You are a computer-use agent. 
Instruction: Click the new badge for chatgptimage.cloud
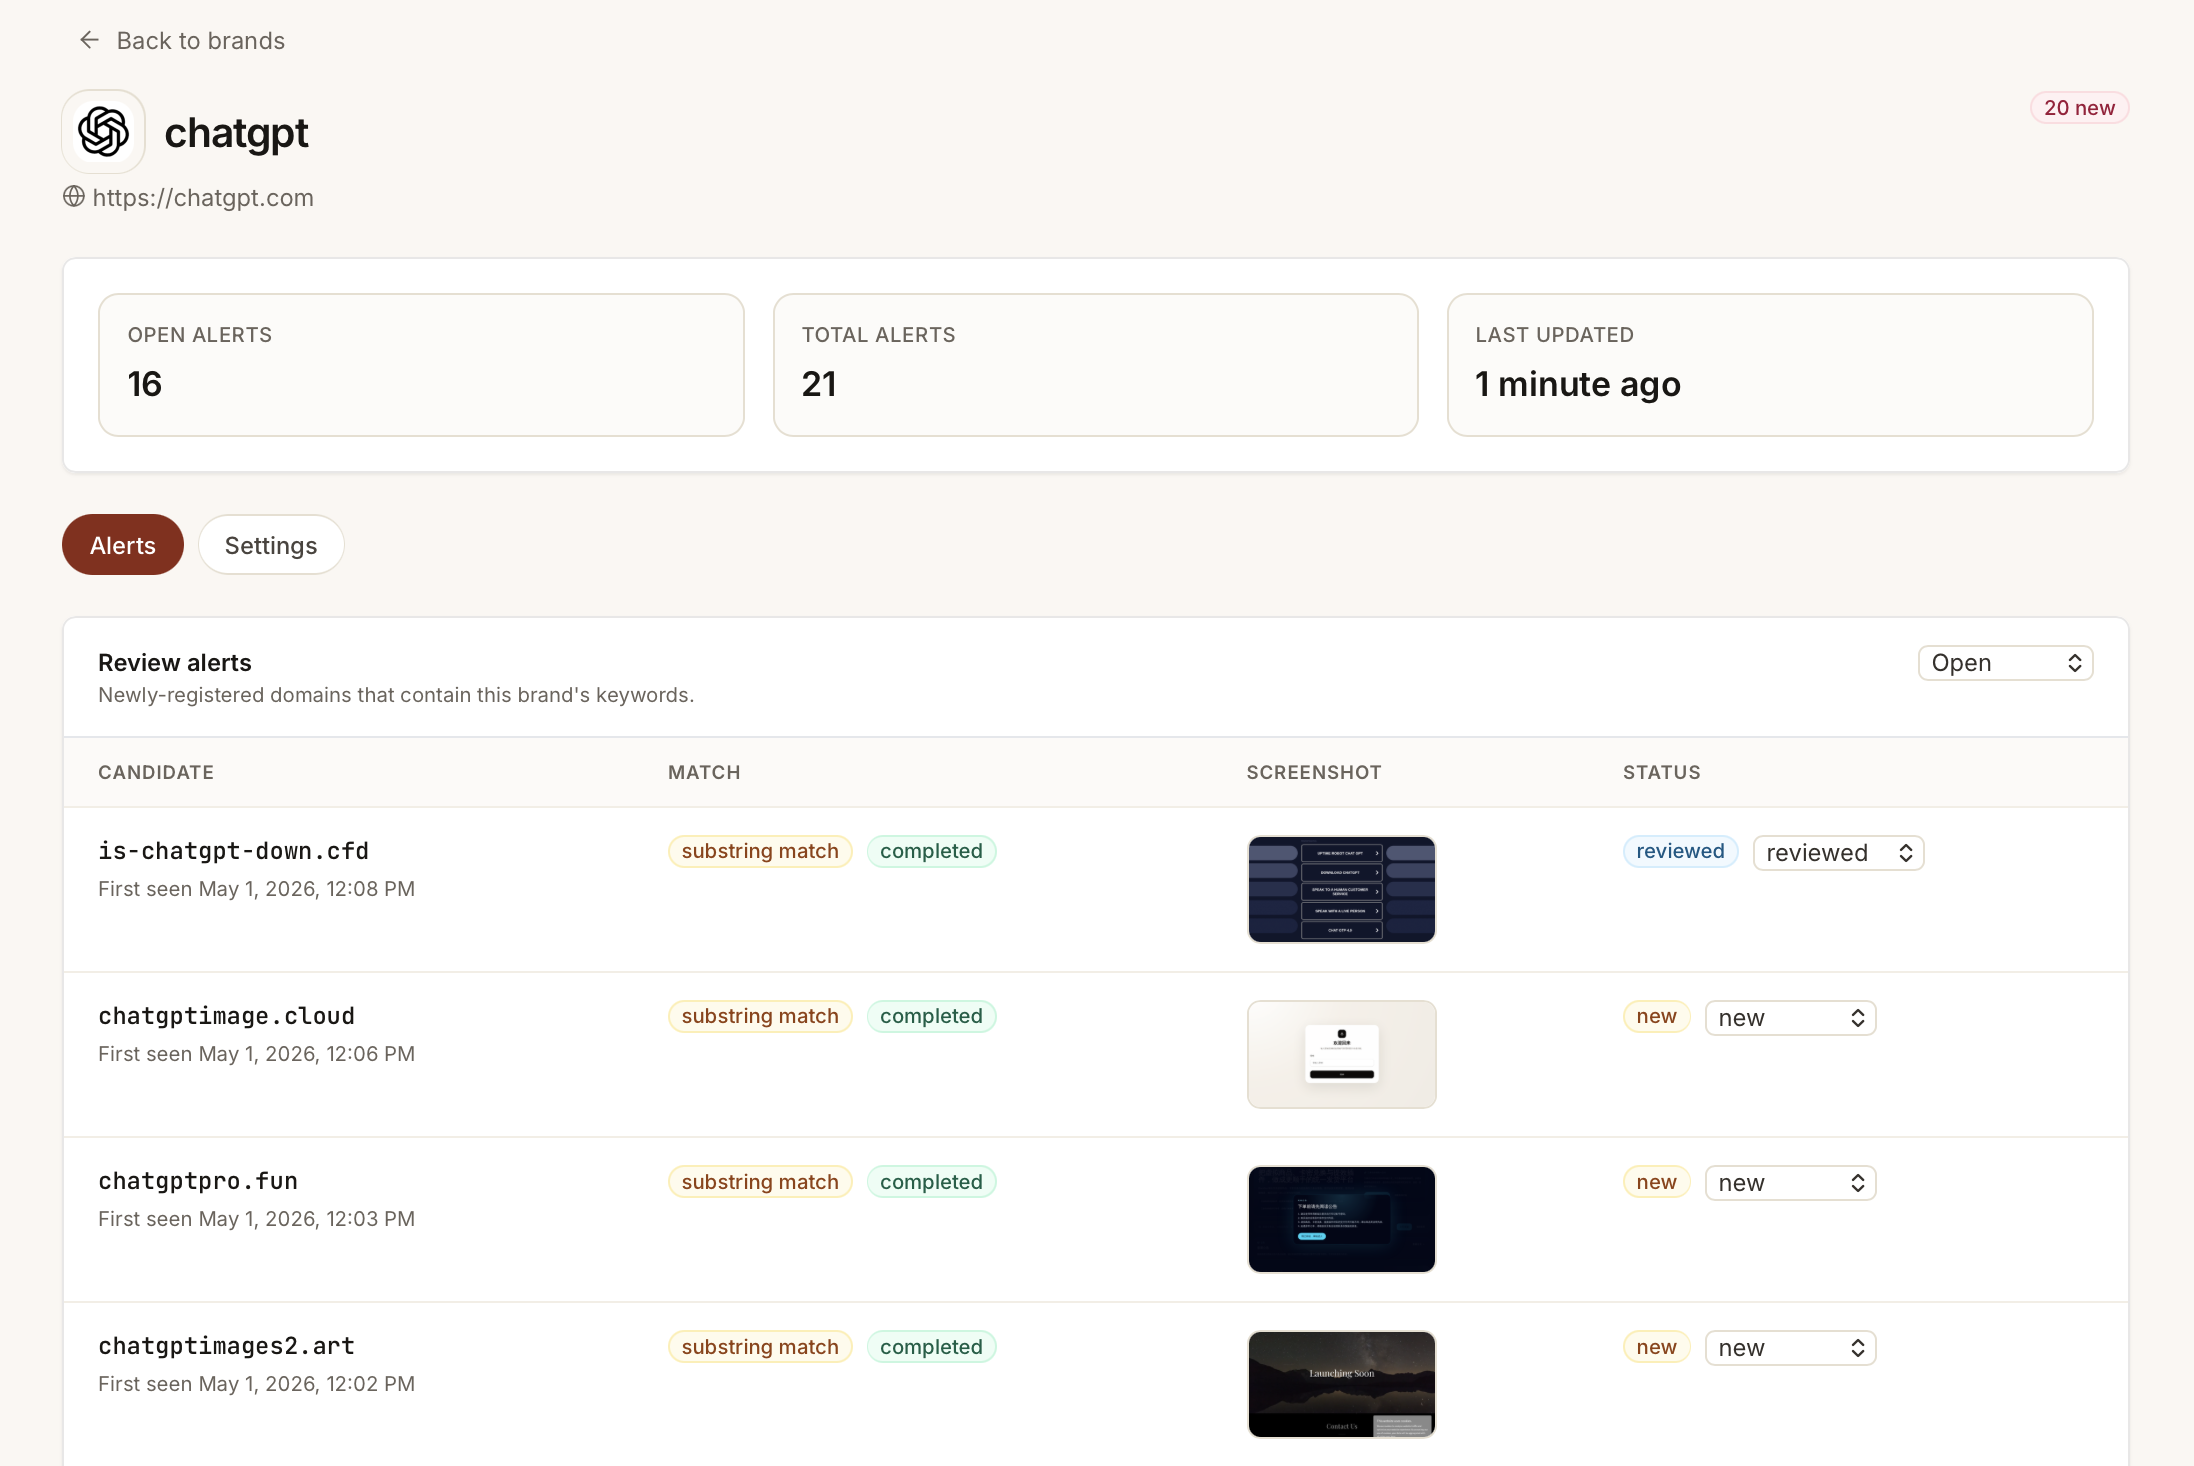point(1656,1016)
